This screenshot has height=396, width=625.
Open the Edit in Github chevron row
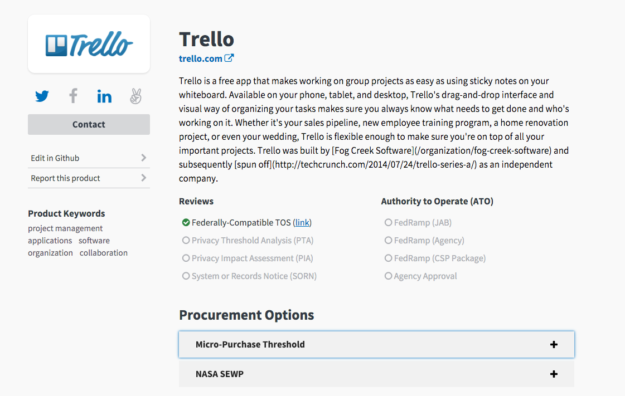[x=89, y=158]
